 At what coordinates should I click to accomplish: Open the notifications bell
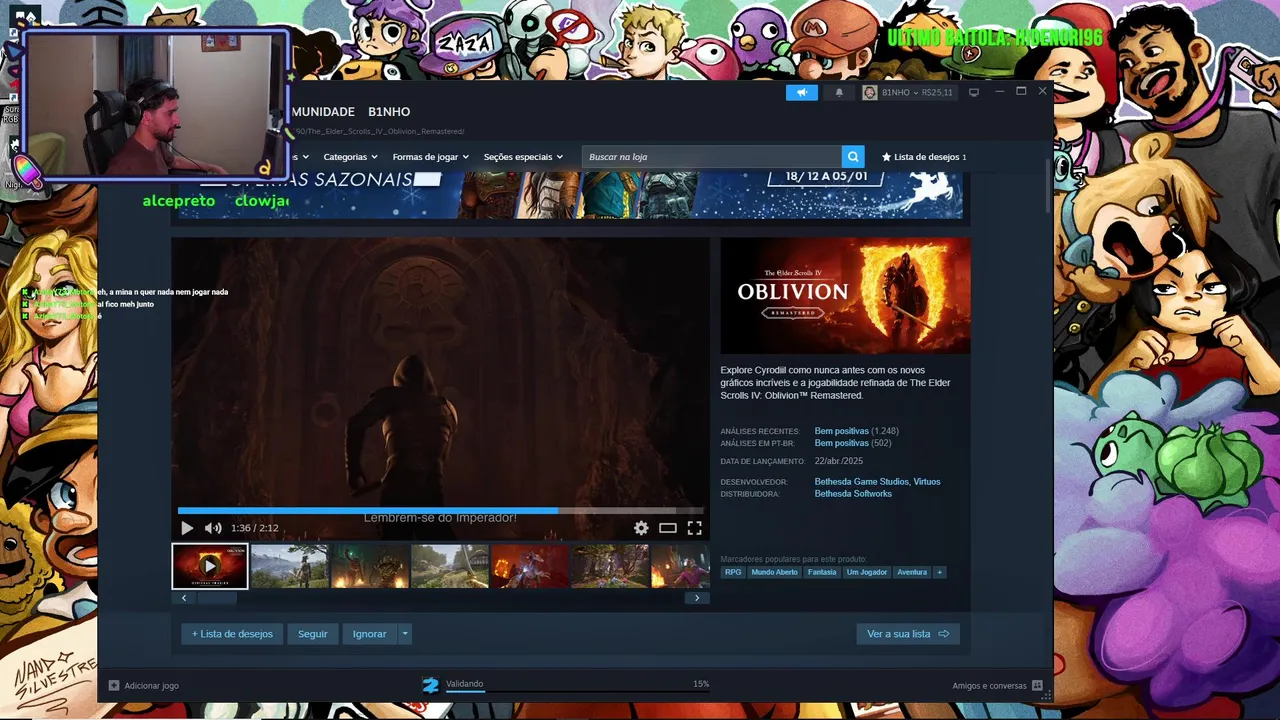tap(839, 92)
